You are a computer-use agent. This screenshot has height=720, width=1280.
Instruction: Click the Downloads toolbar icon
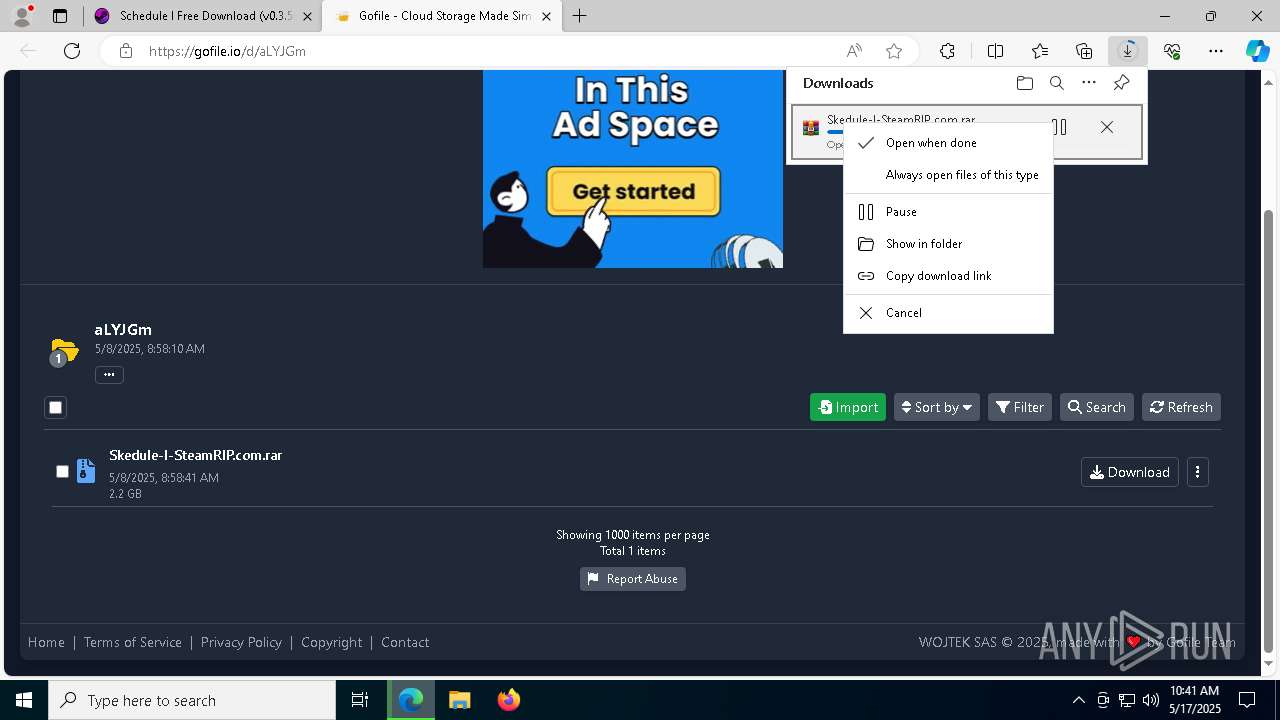(1128, 51)
